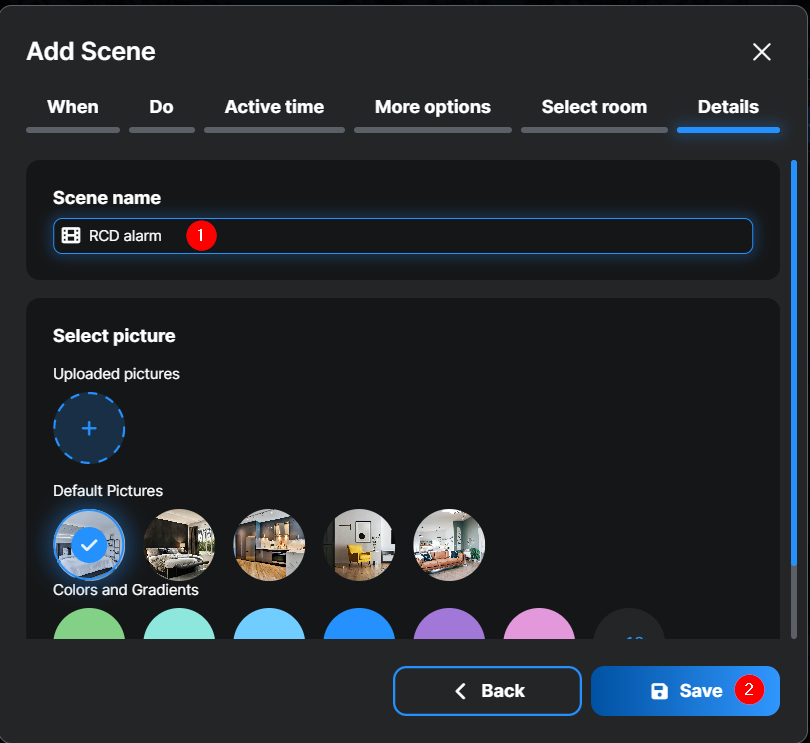Image resolution: width=810 pixels, height=743 pixels.
Task: Switch to the When tab
Action: point(73,107)
